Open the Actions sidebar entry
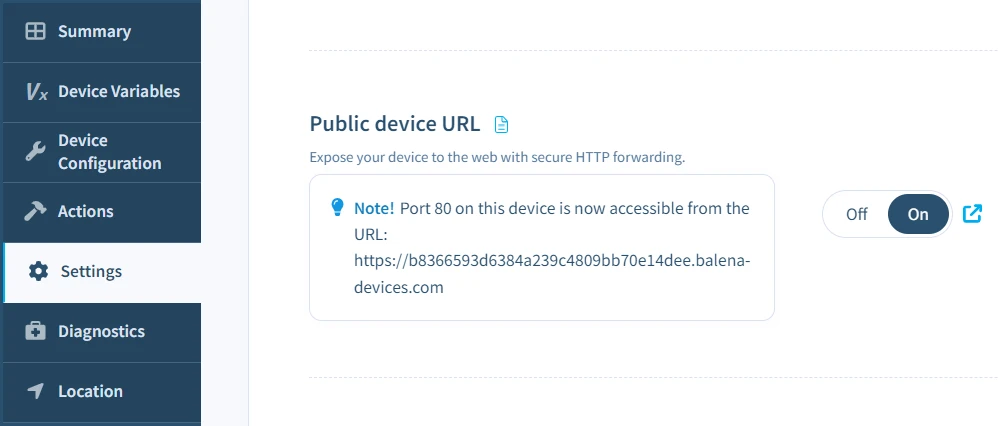This screenshot has height=426, width=998. [86, 211]
